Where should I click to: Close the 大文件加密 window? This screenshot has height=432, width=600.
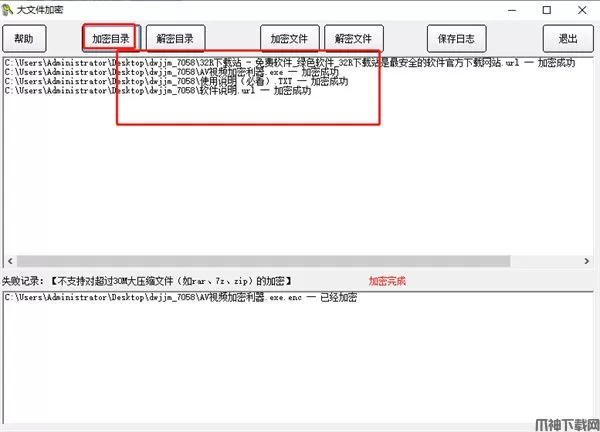[x=582, y=10]
